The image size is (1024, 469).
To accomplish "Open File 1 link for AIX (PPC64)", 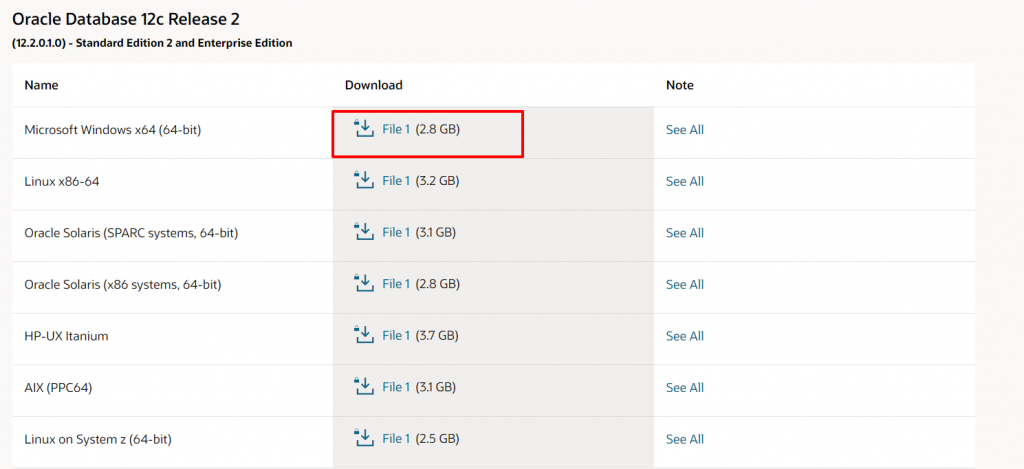I will (x=396, y=387).
